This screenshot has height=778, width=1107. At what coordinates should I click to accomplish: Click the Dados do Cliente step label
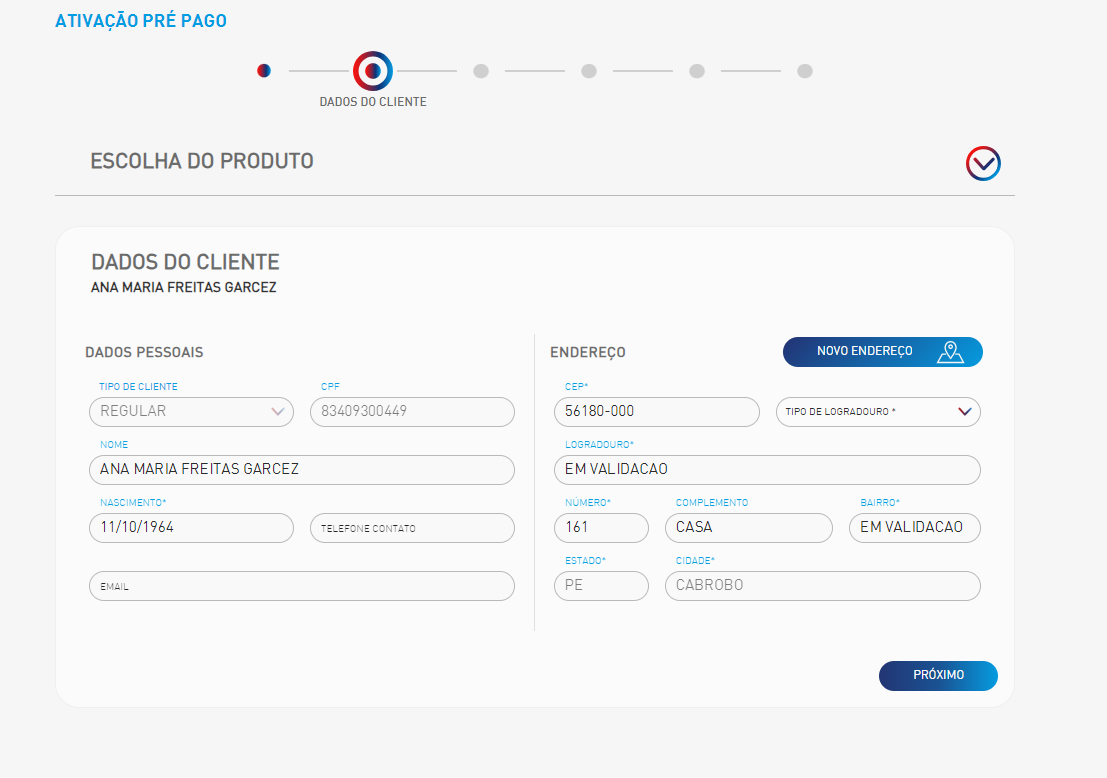(x=373, y=102)
